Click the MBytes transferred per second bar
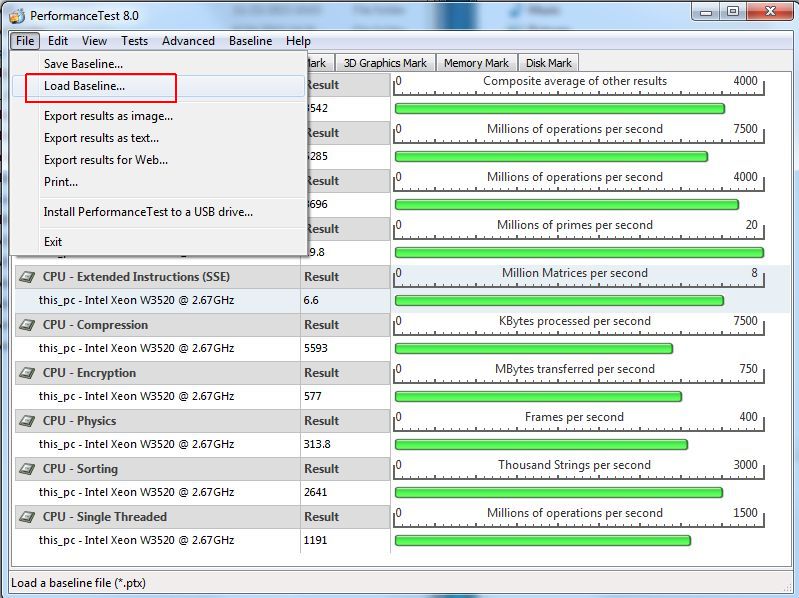Screen dimensions: 799x598 538,396
